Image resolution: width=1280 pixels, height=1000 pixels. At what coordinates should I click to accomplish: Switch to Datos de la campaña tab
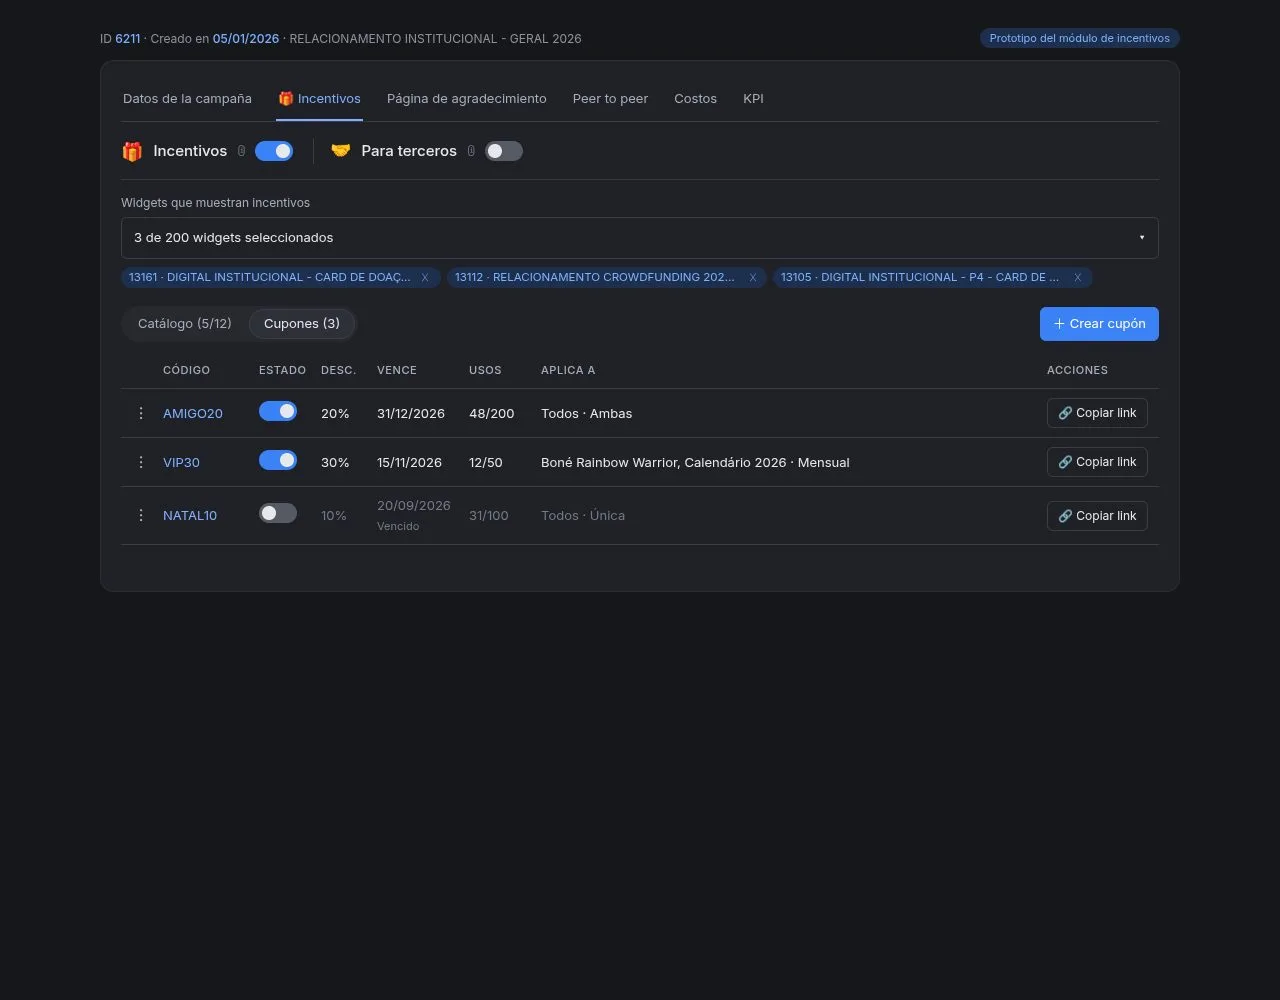point(187,99)
